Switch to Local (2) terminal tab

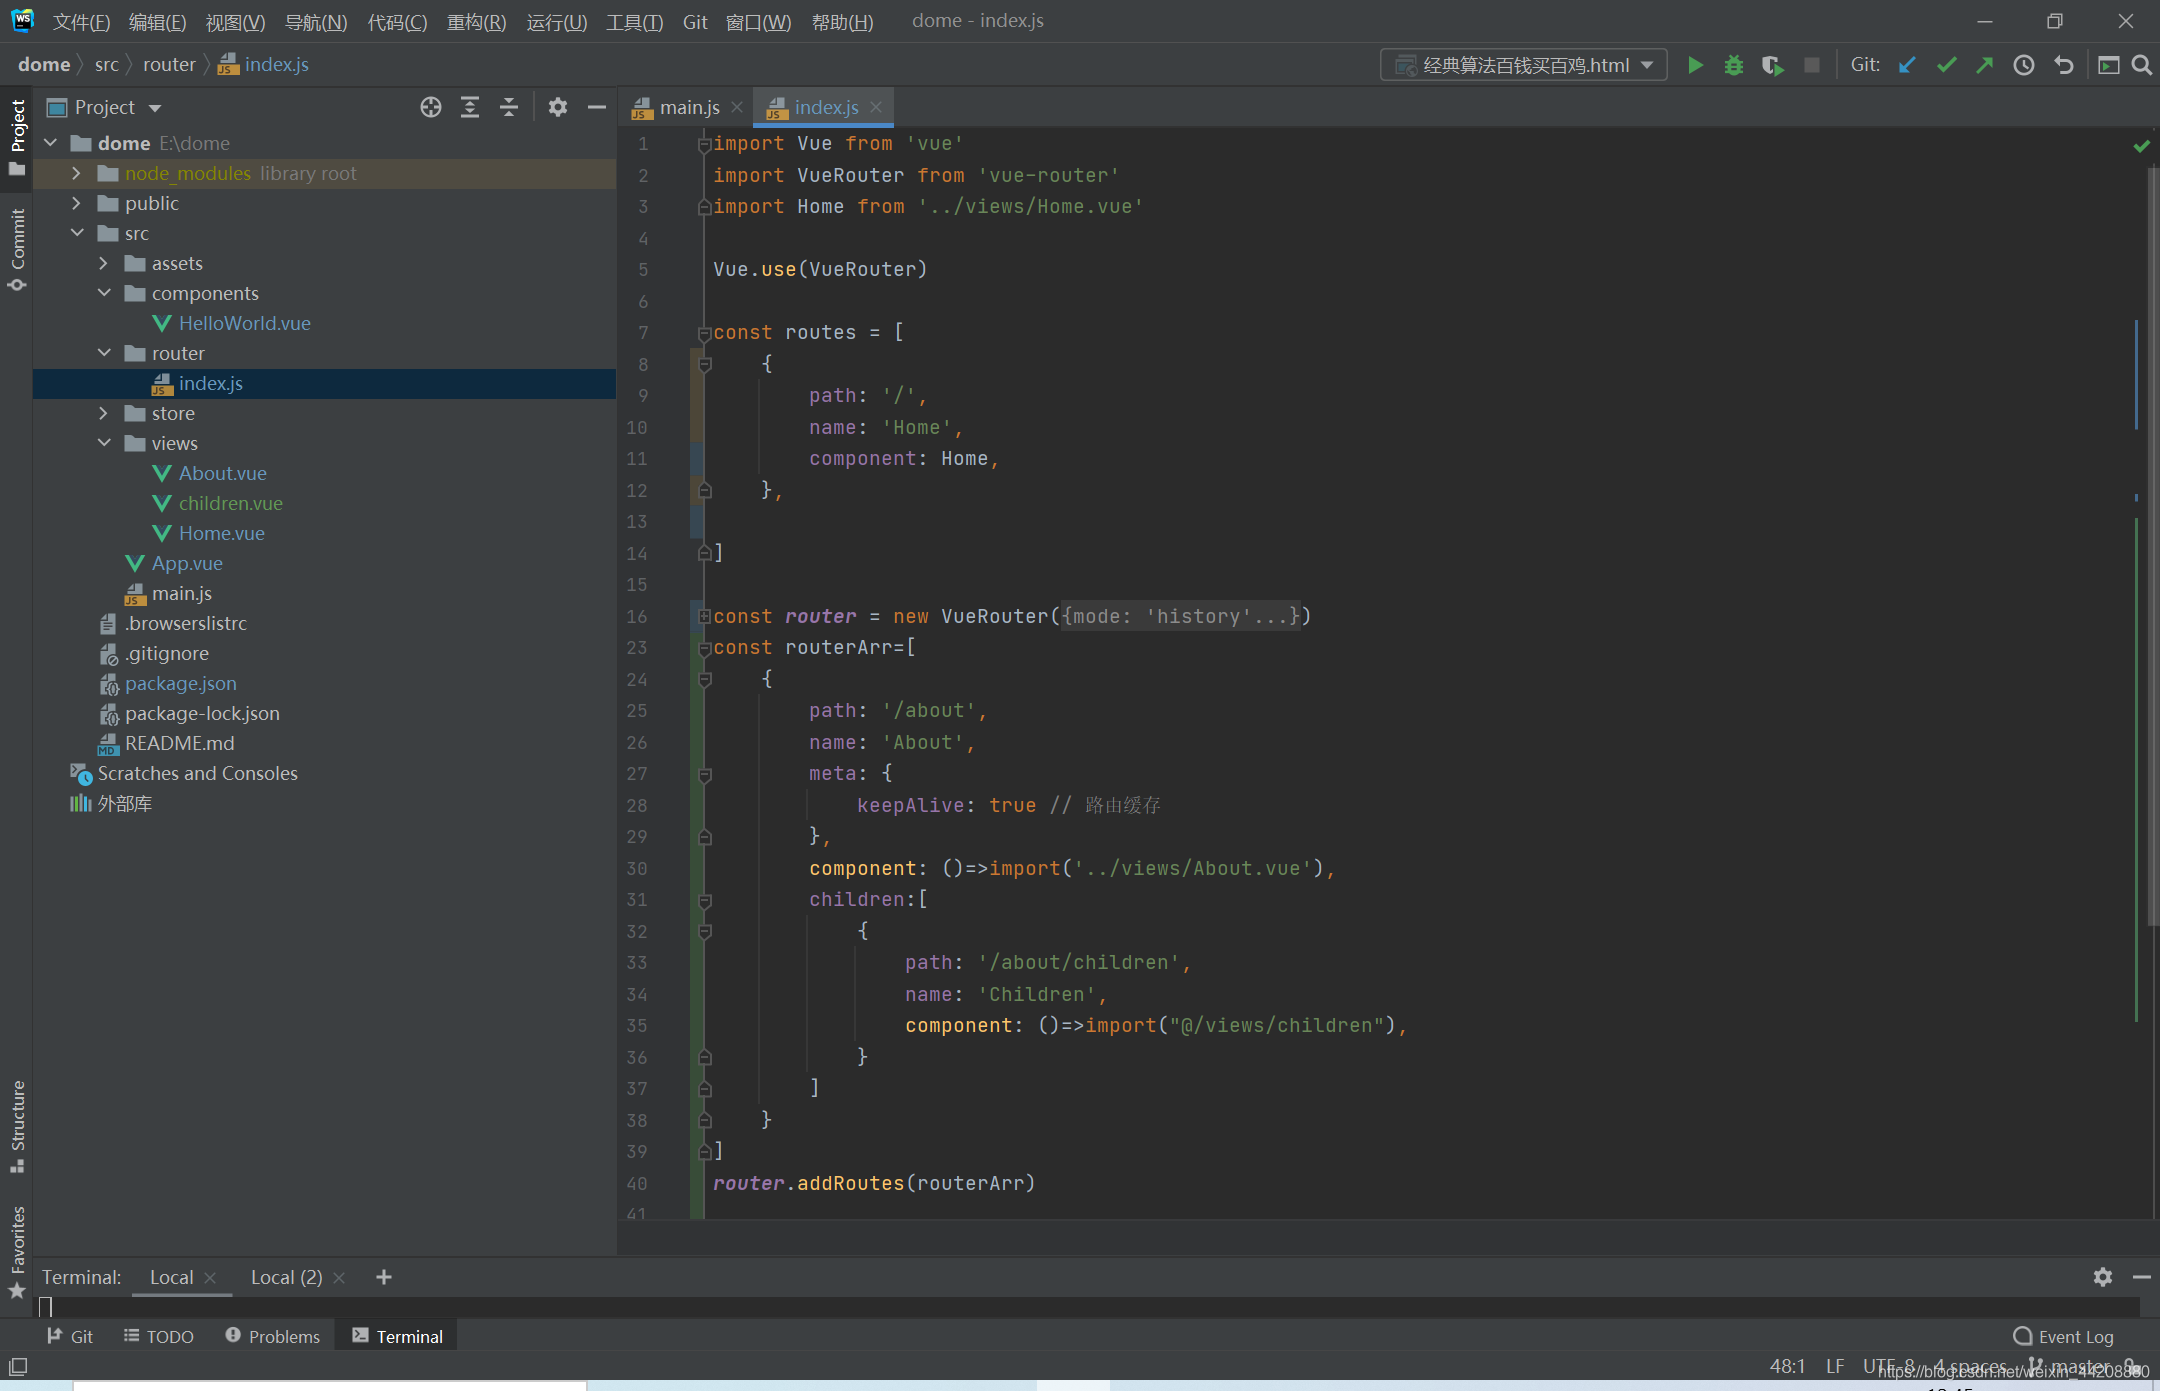click(x=286, y=1277)
